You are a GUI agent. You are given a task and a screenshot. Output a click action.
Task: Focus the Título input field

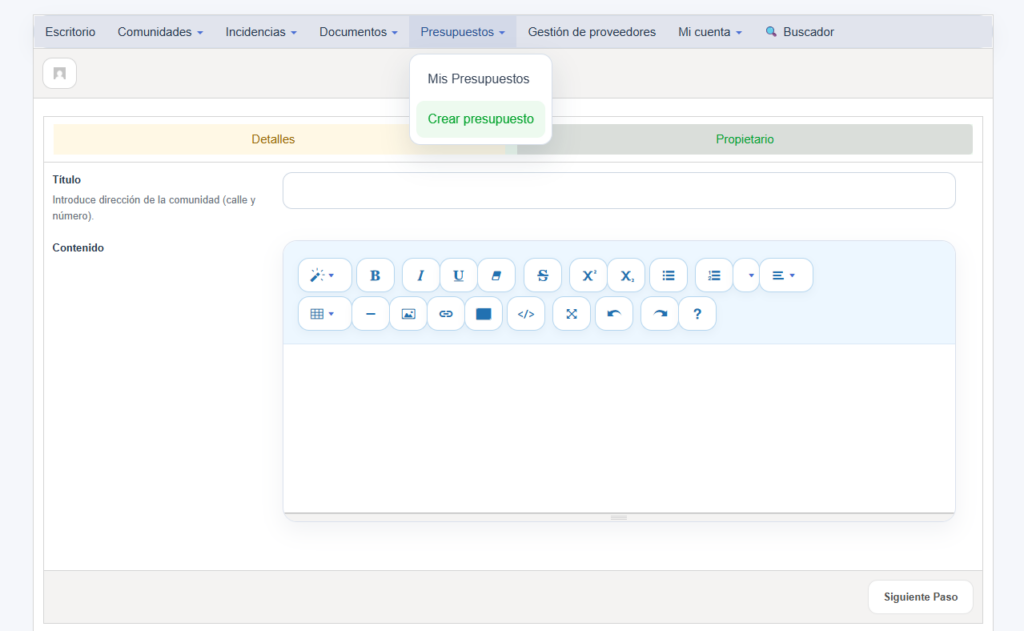(x=618, y=191)
